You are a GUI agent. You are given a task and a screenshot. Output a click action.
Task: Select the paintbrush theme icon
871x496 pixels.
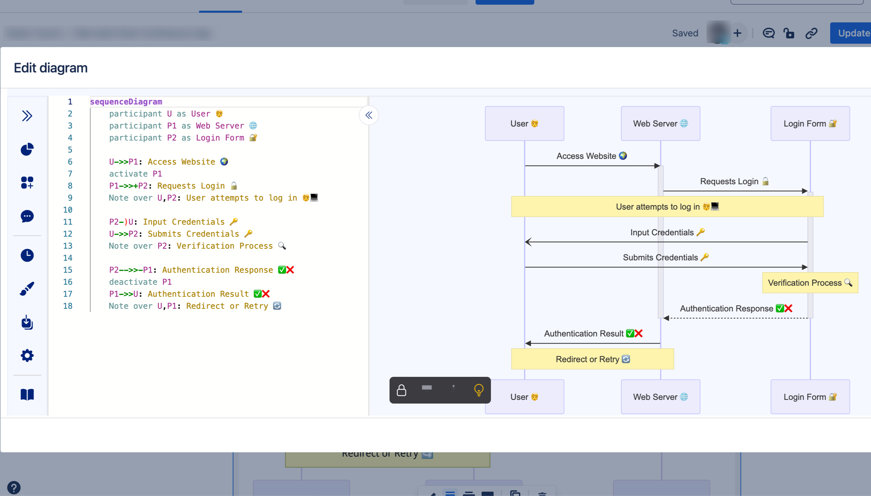[x=27, y=289]
